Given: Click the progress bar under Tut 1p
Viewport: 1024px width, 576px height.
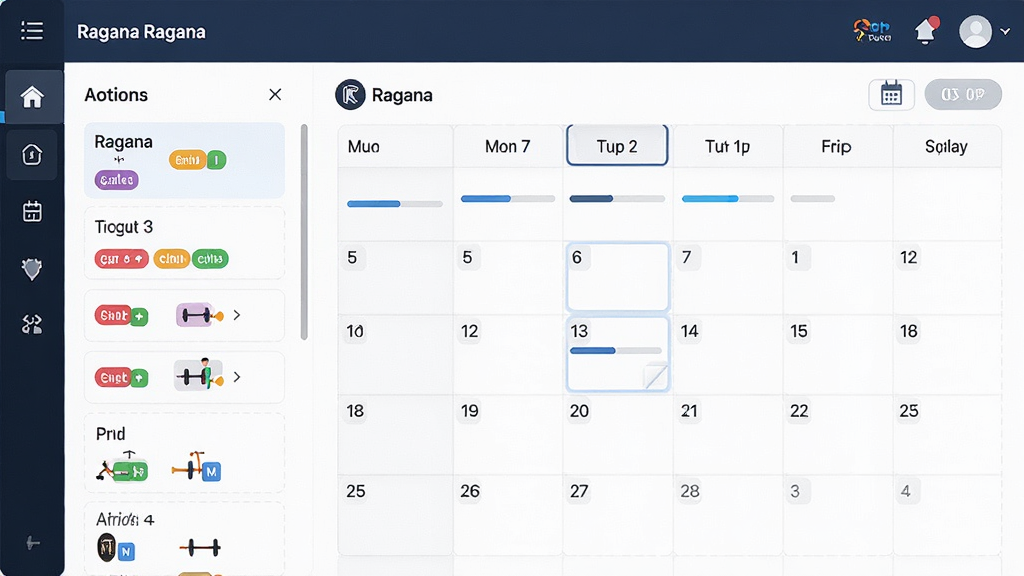Looking at the screenshot, I should pyautogui.click(x=728, y=199).
